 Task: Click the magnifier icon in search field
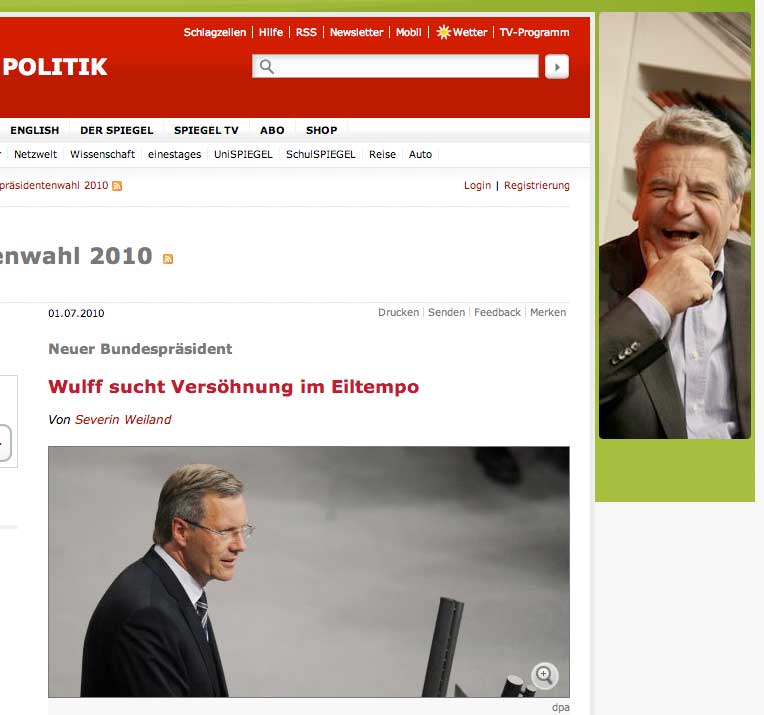[x=267, y=66]
